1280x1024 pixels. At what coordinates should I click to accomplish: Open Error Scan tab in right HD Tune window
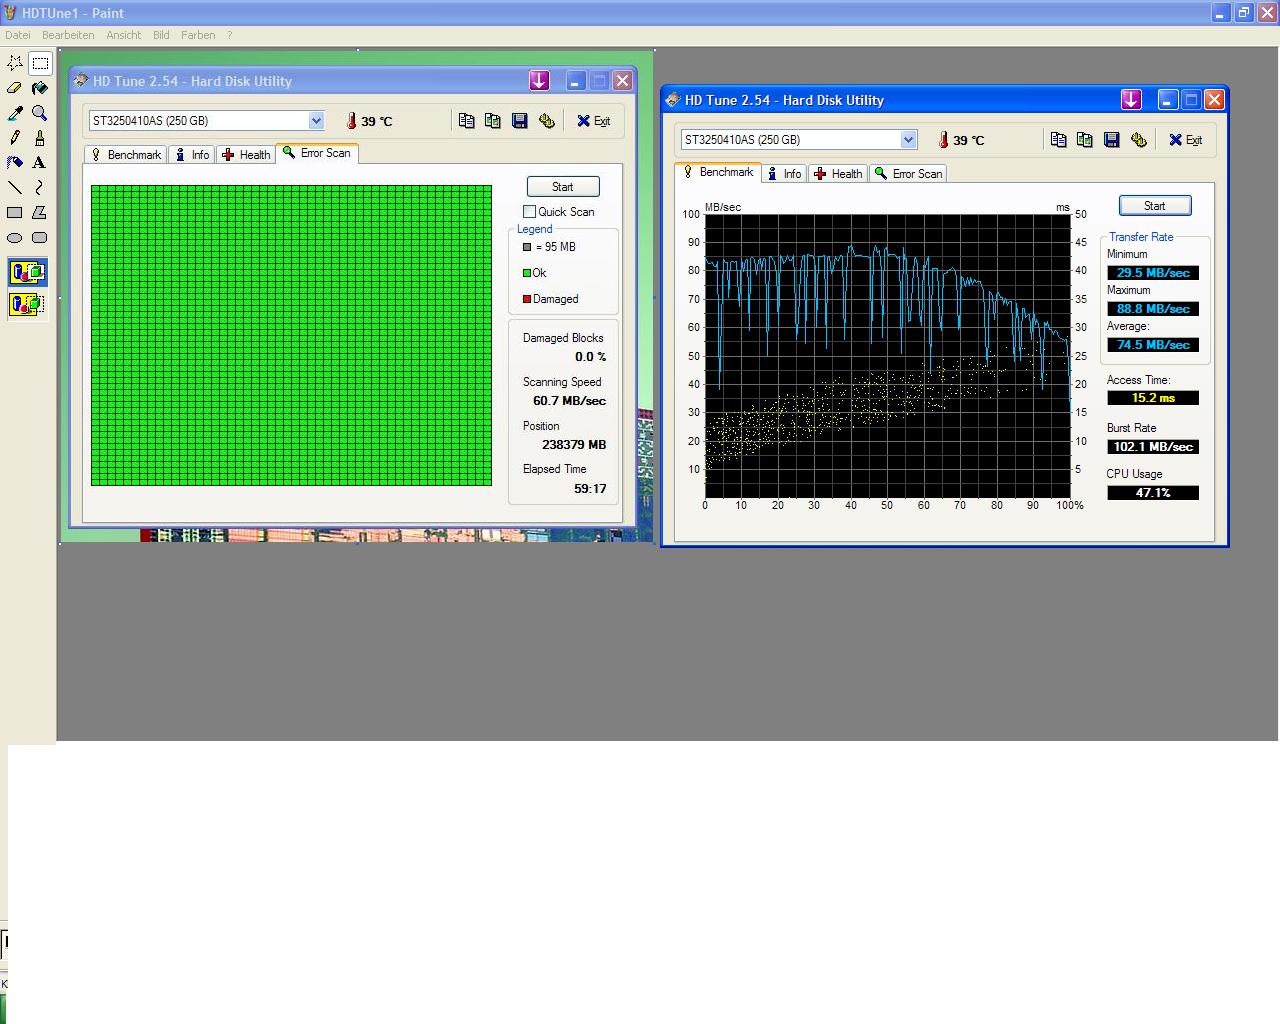[x=908, y=174]
